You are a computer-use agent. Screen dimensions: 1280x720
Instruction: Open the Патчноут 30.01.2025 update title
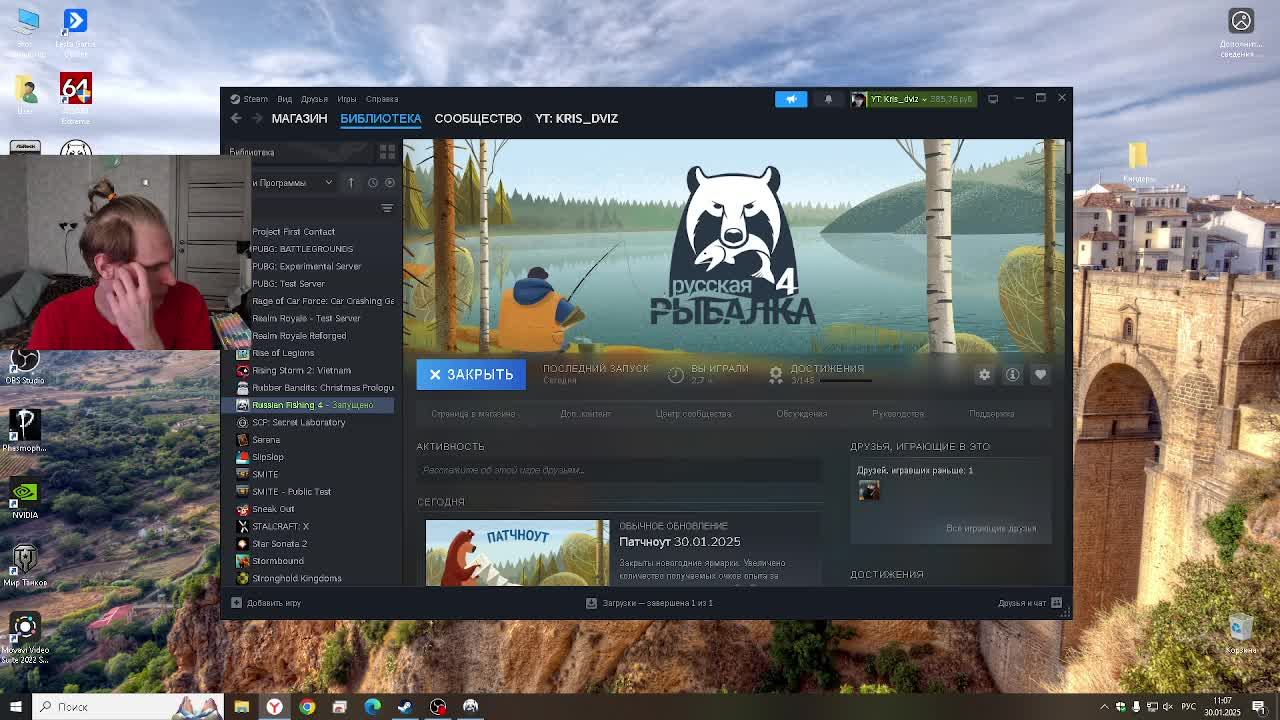click(679, 542)
